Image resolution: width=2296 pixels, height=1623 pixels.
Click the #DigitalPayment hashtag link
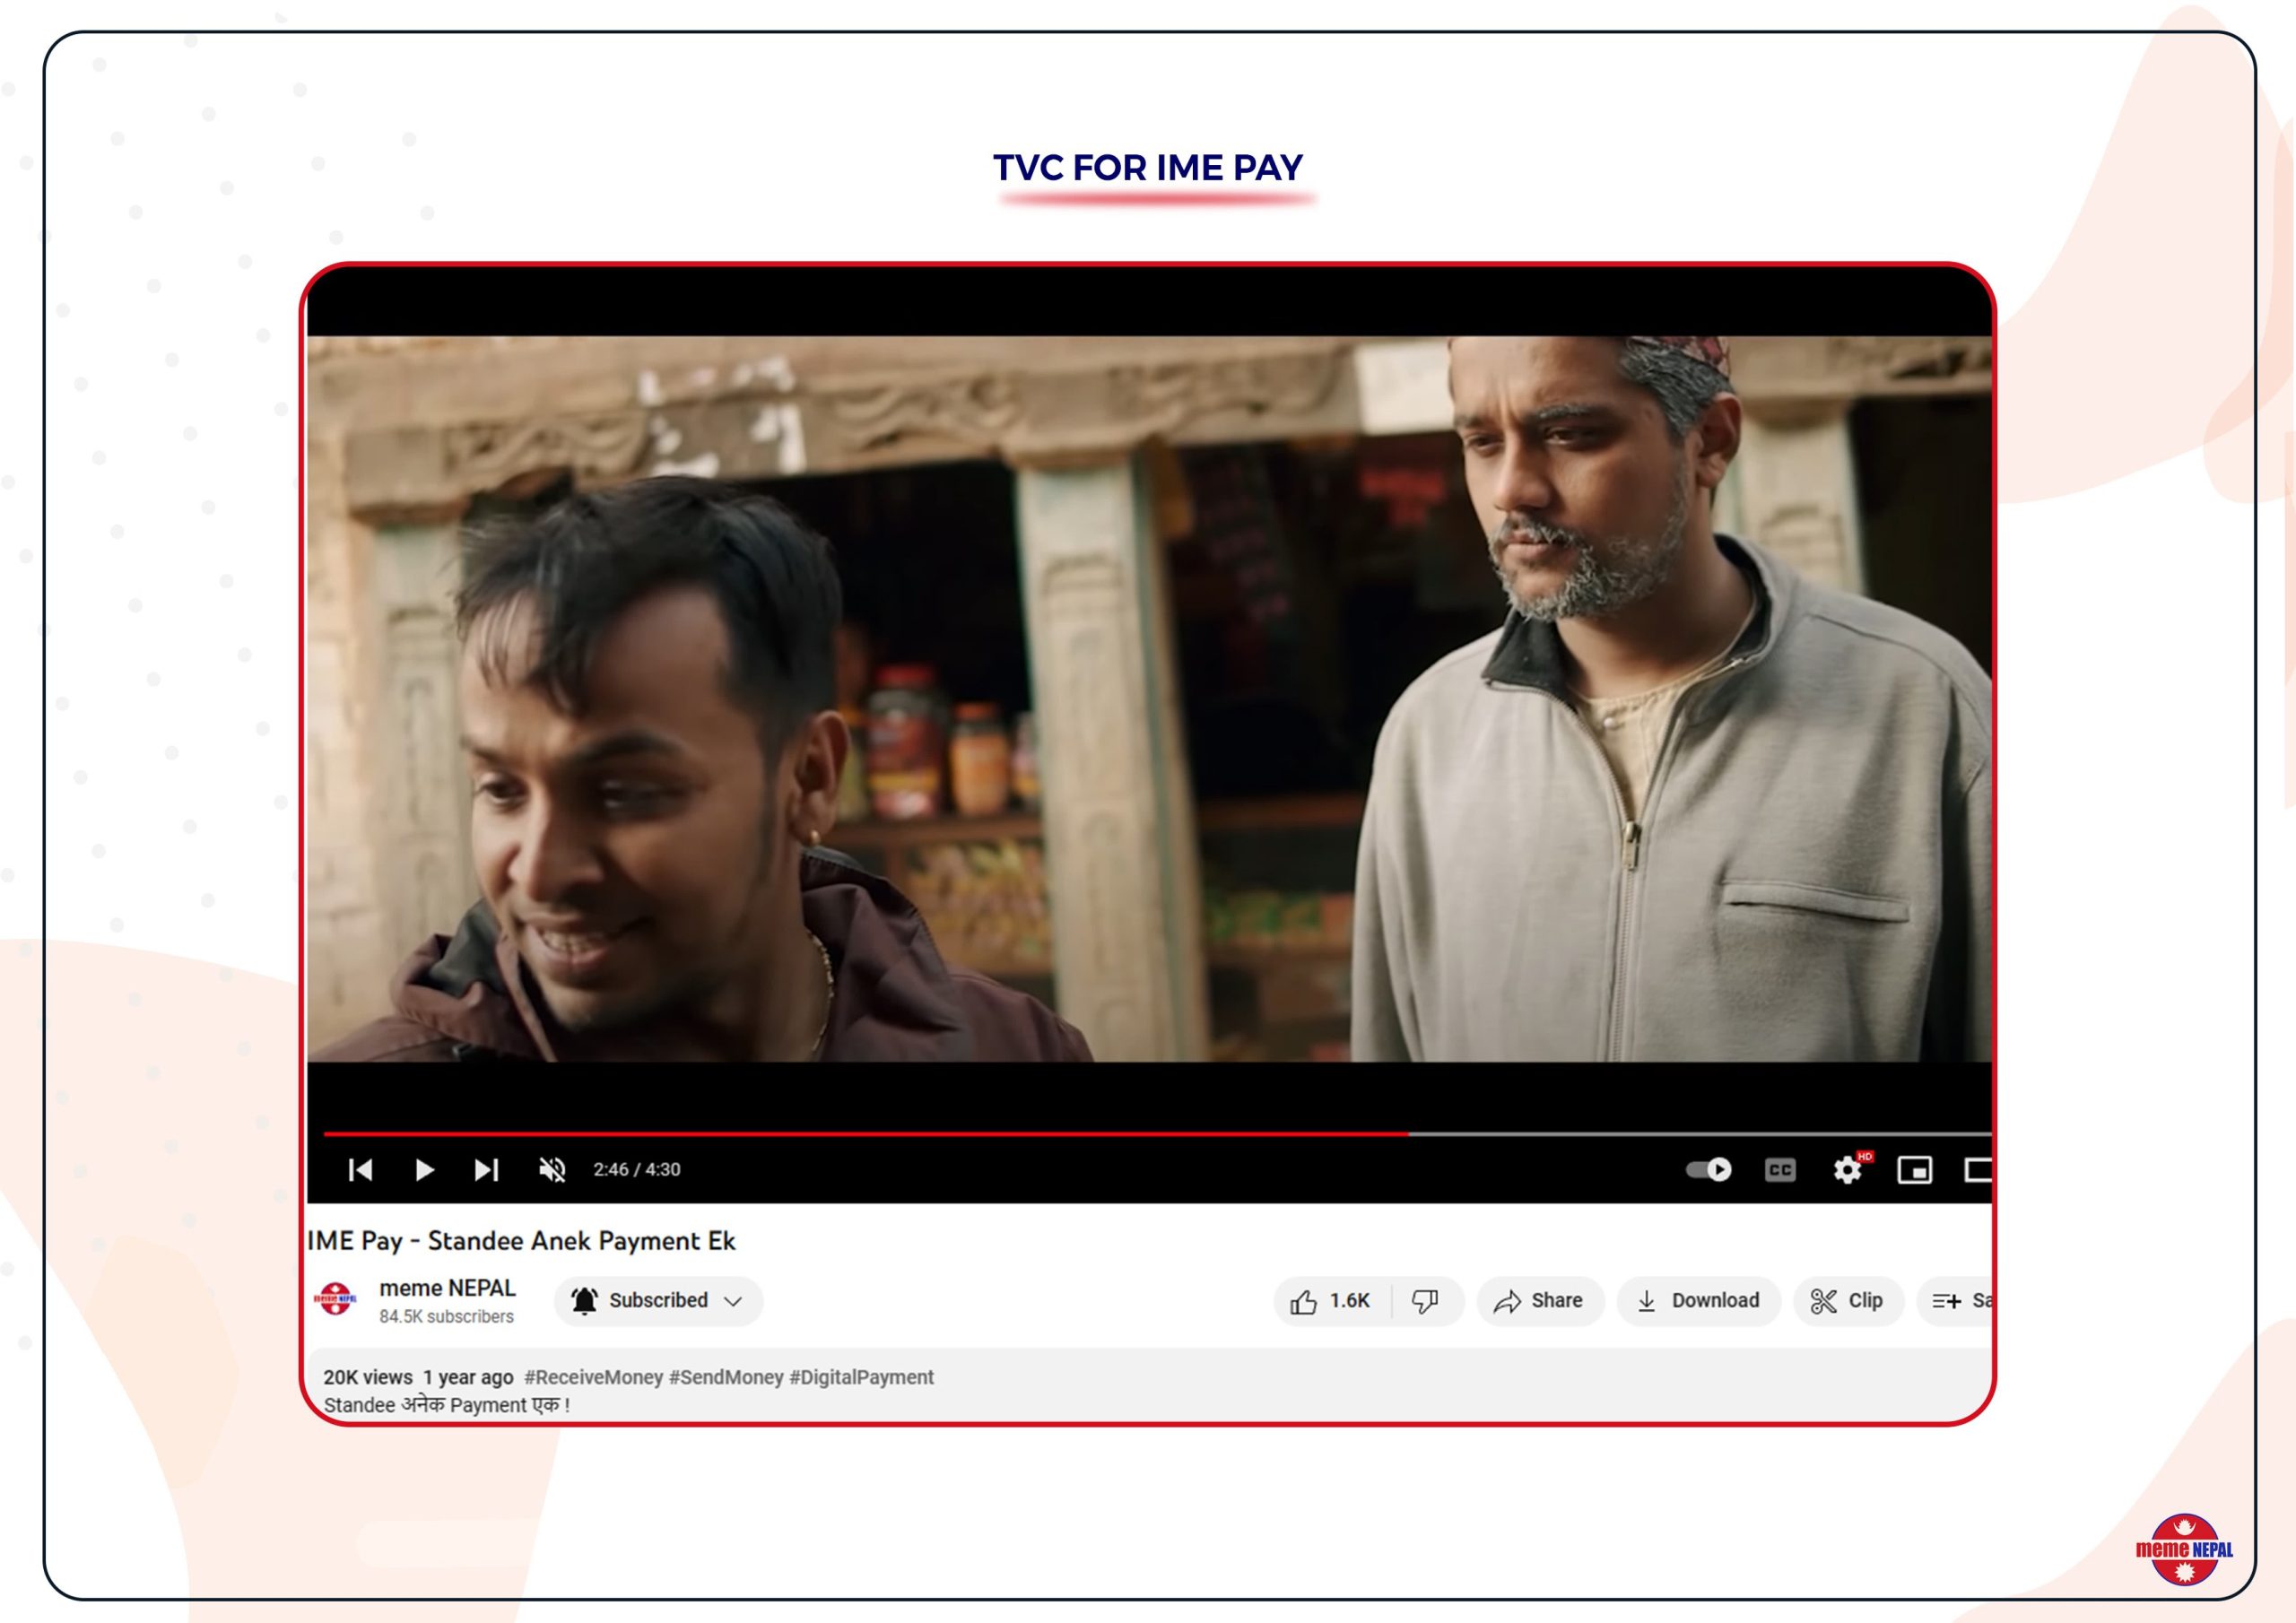pos(861,1377)
